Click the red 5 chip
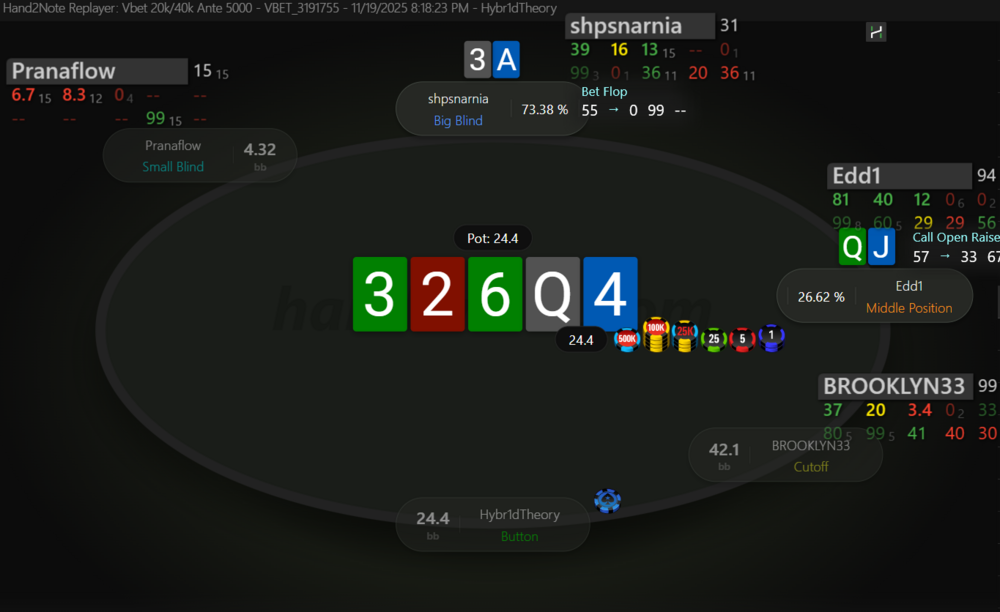Screen dimensions: 1000x612 point(742,339)
